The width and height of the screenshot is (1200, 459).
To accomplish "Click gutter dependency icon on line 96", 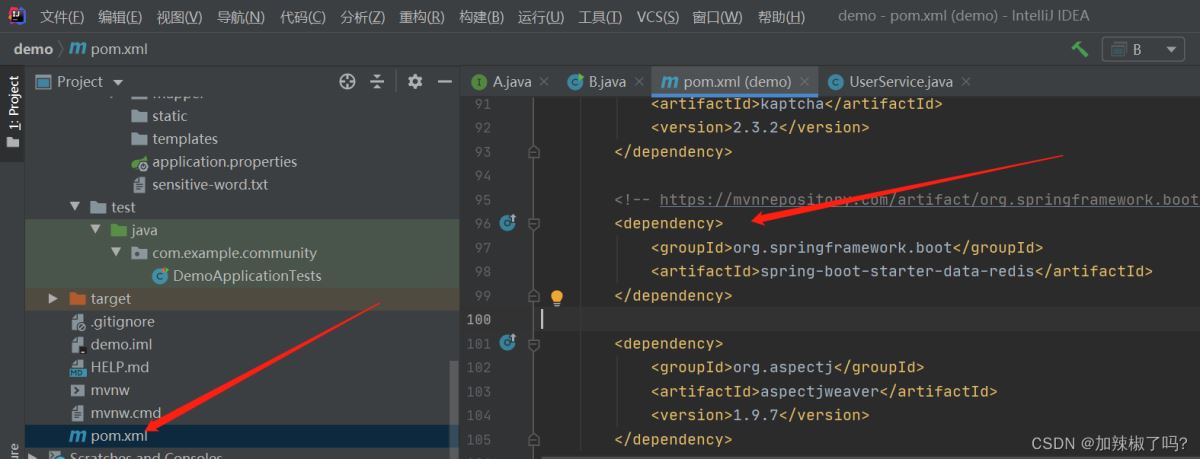I will coord(507,223).
